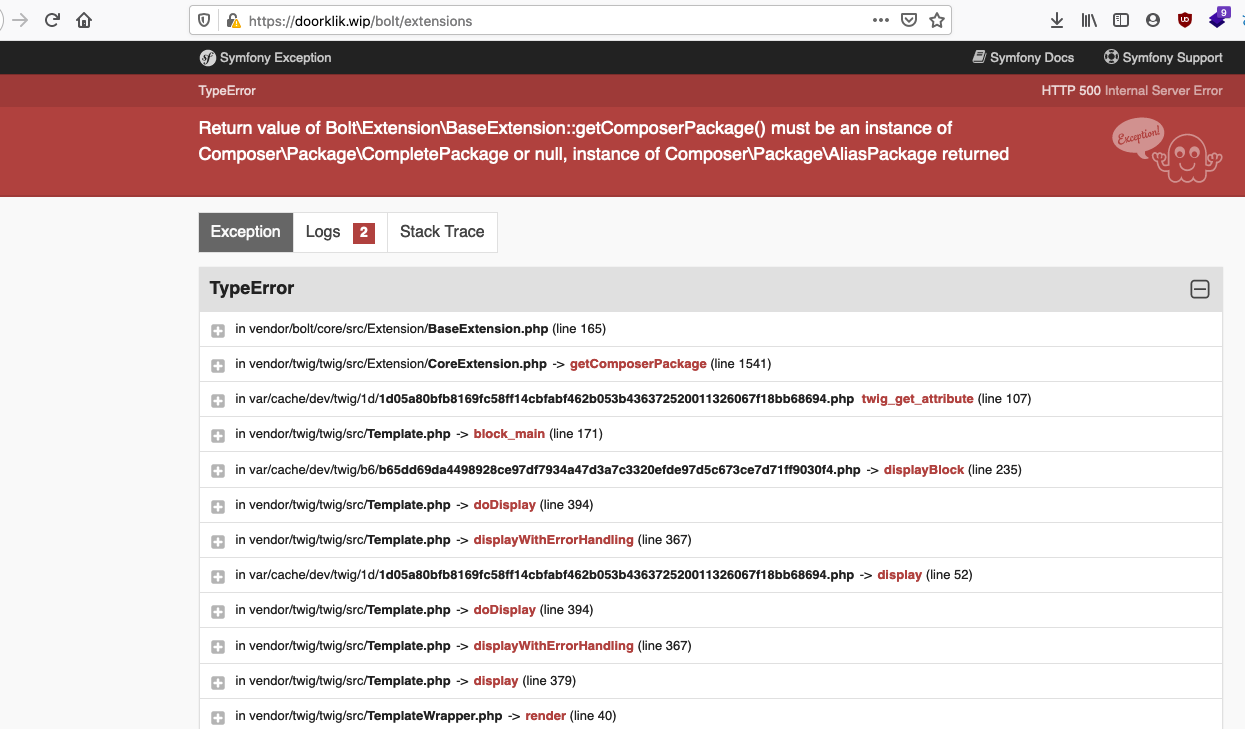This screenshot has width=1245, height=729.
Task: Expand the display line 379 trace
Action: 218,682
